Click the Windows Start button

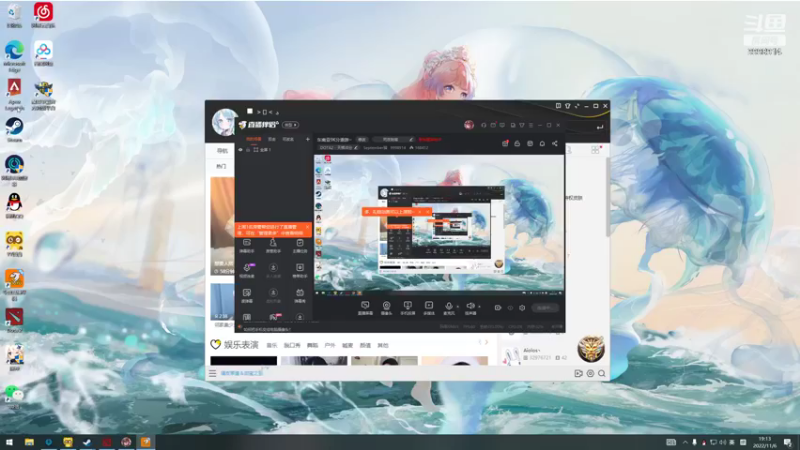click(x=9, y=442)
